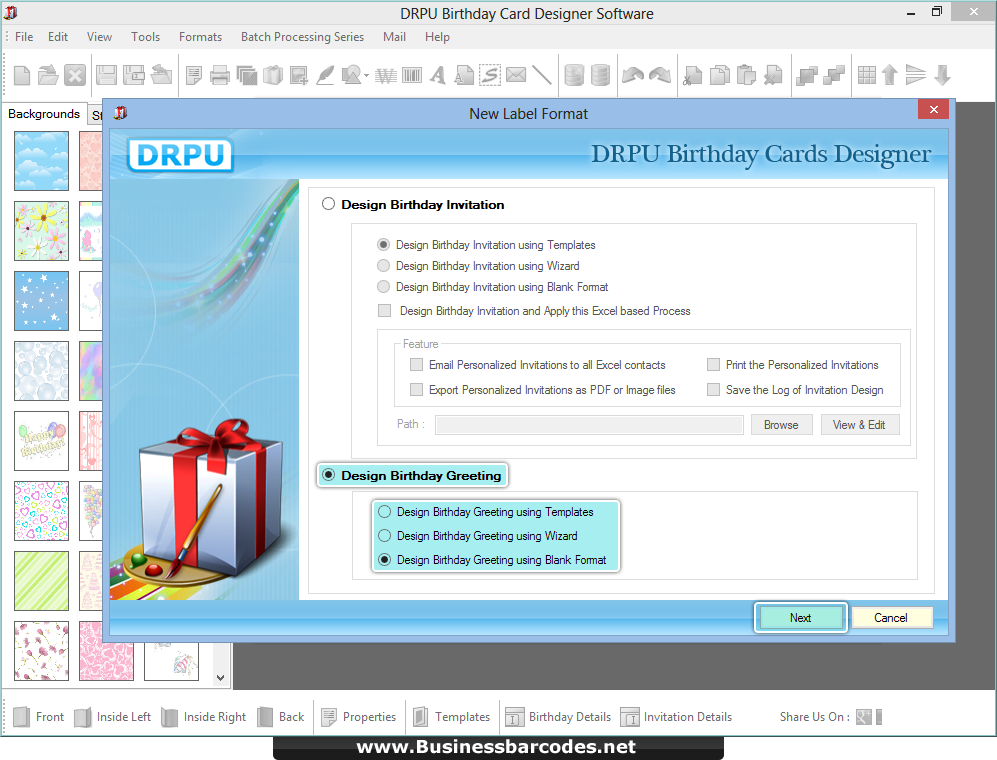Viewport: 997px width, 760px height.
Task: Open the shapes tool dropdown arrow
Action: (367, 76)
